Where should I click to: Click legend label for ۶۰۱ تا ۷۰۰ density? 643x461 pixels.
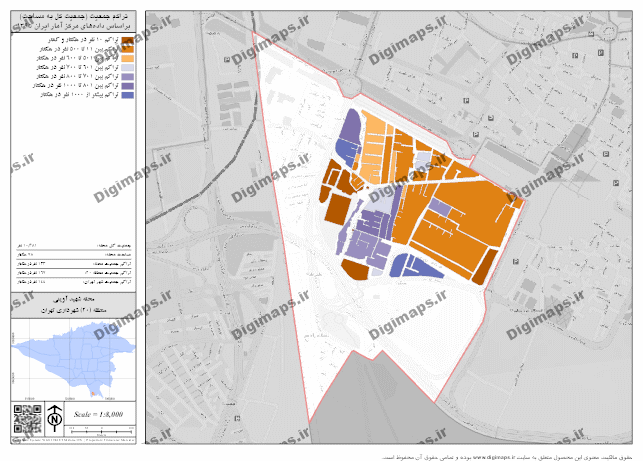78,68
